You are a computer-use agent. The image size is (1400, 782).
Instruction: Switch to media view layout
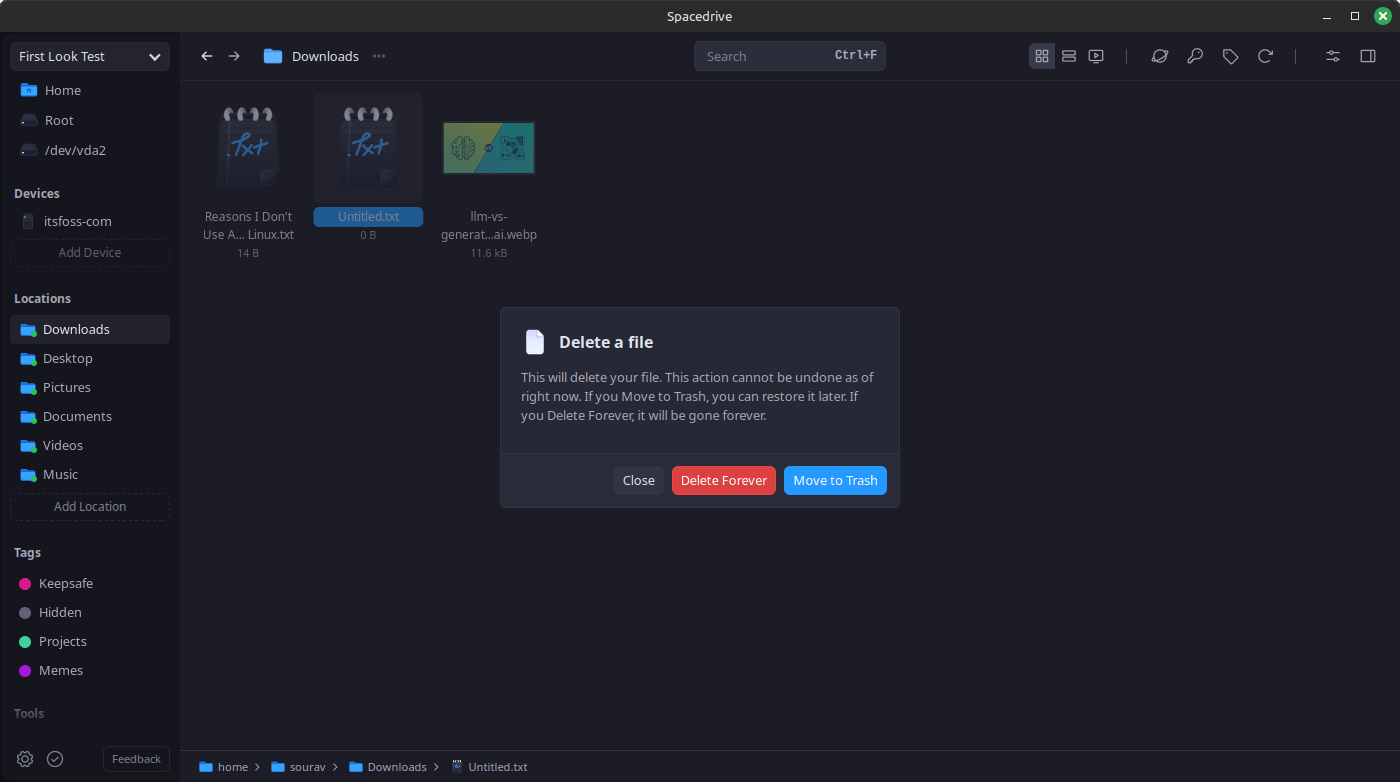click(1096, 56)
